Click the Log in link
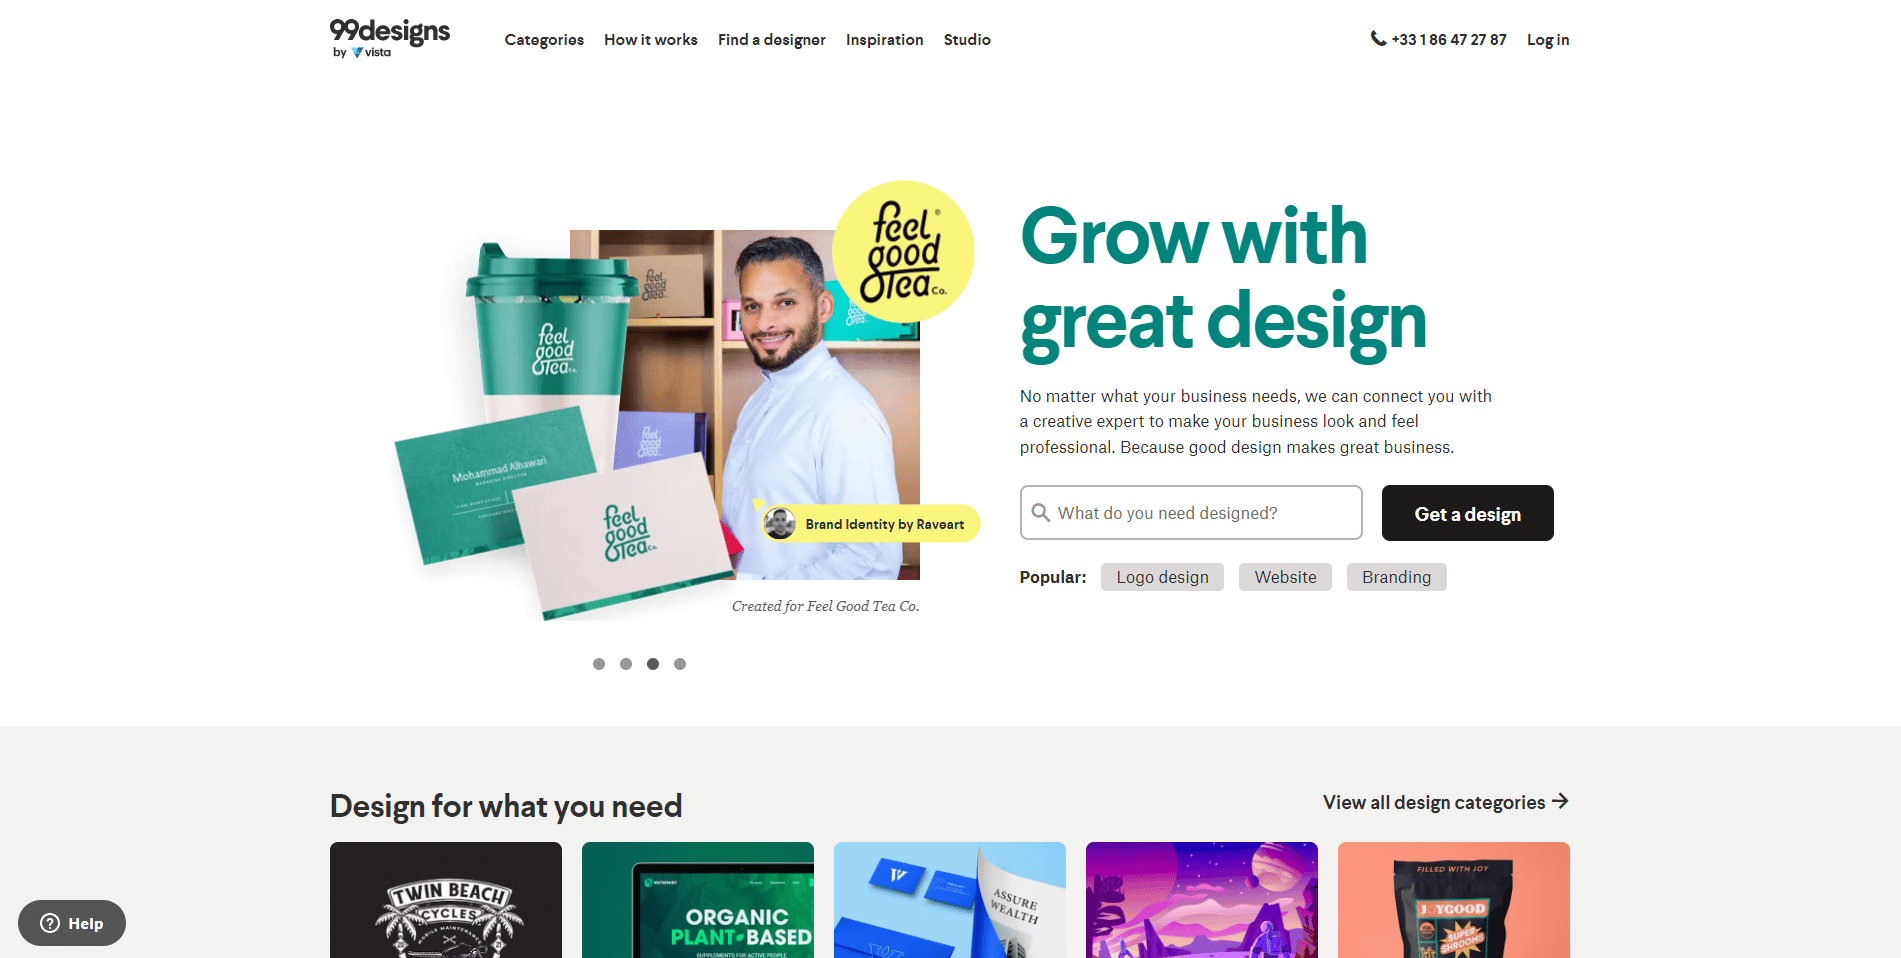The image size is (1901, 958). 1548,40
